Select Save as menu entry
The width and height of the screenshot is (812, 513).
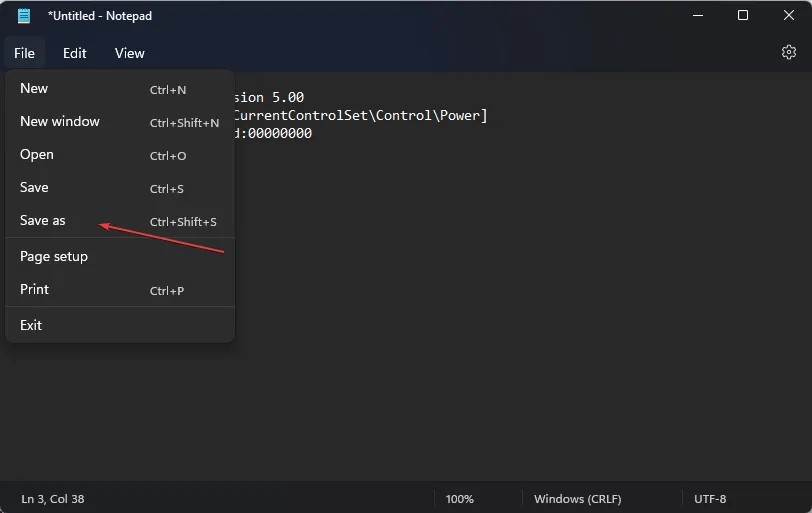coord(120,221)
